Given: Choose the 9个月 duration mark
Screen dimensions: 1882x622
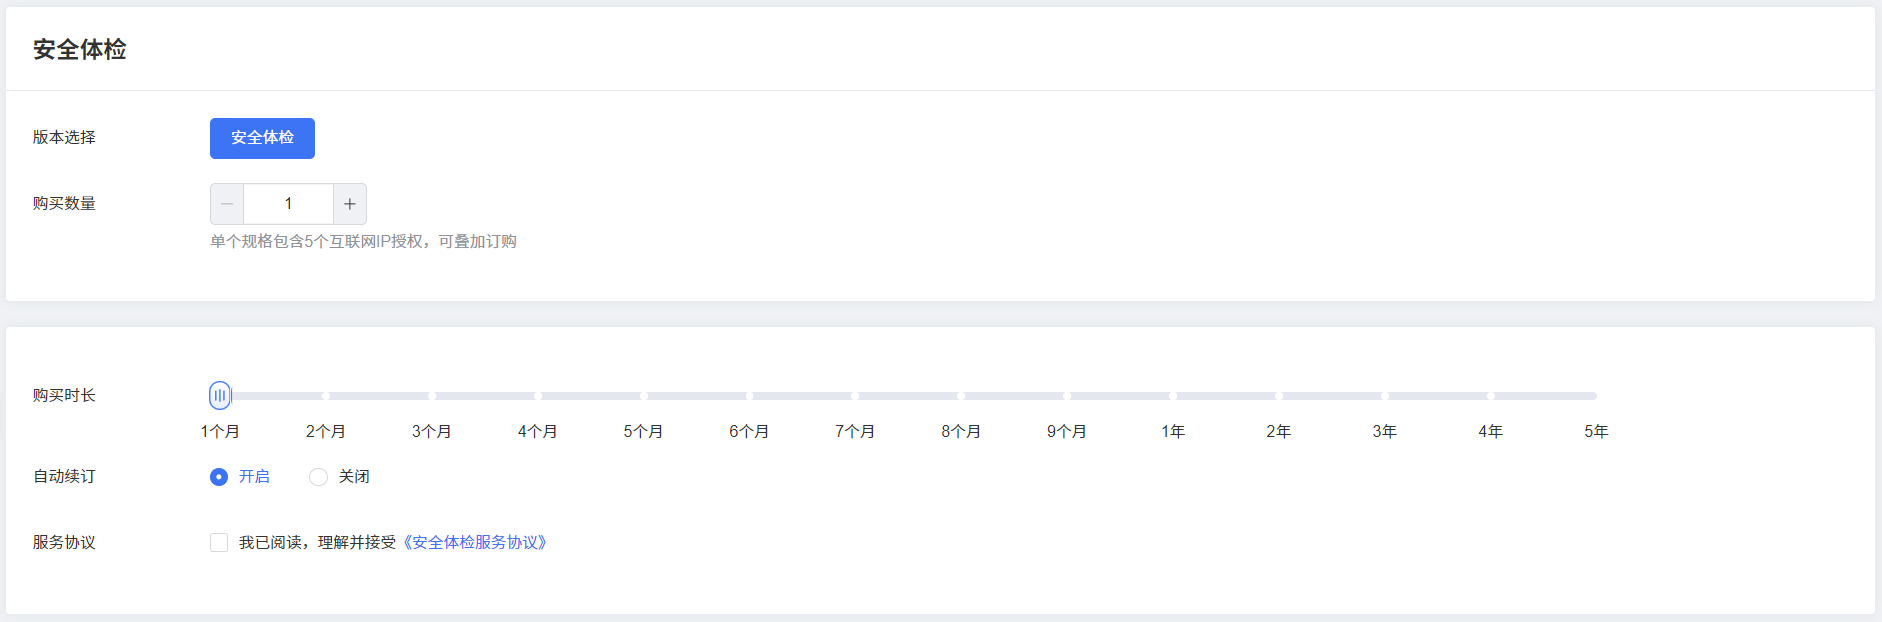Looking at the screenshot, I should coord(1067,431).
